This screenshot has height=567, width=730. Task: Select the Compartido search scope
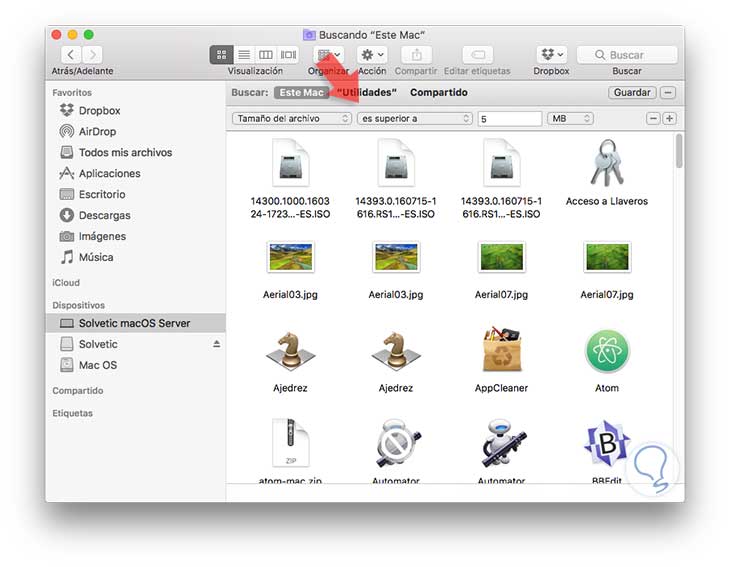pyautogui.click(x=439, y=93)
